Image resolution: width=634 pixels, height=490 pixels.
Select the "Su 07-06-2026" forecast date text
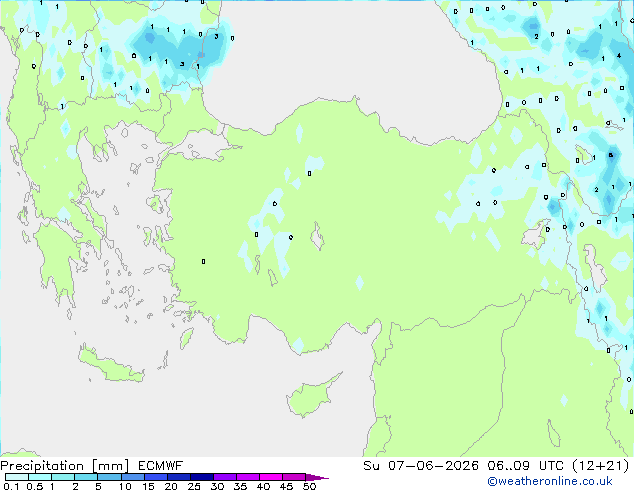click(421, 466)
